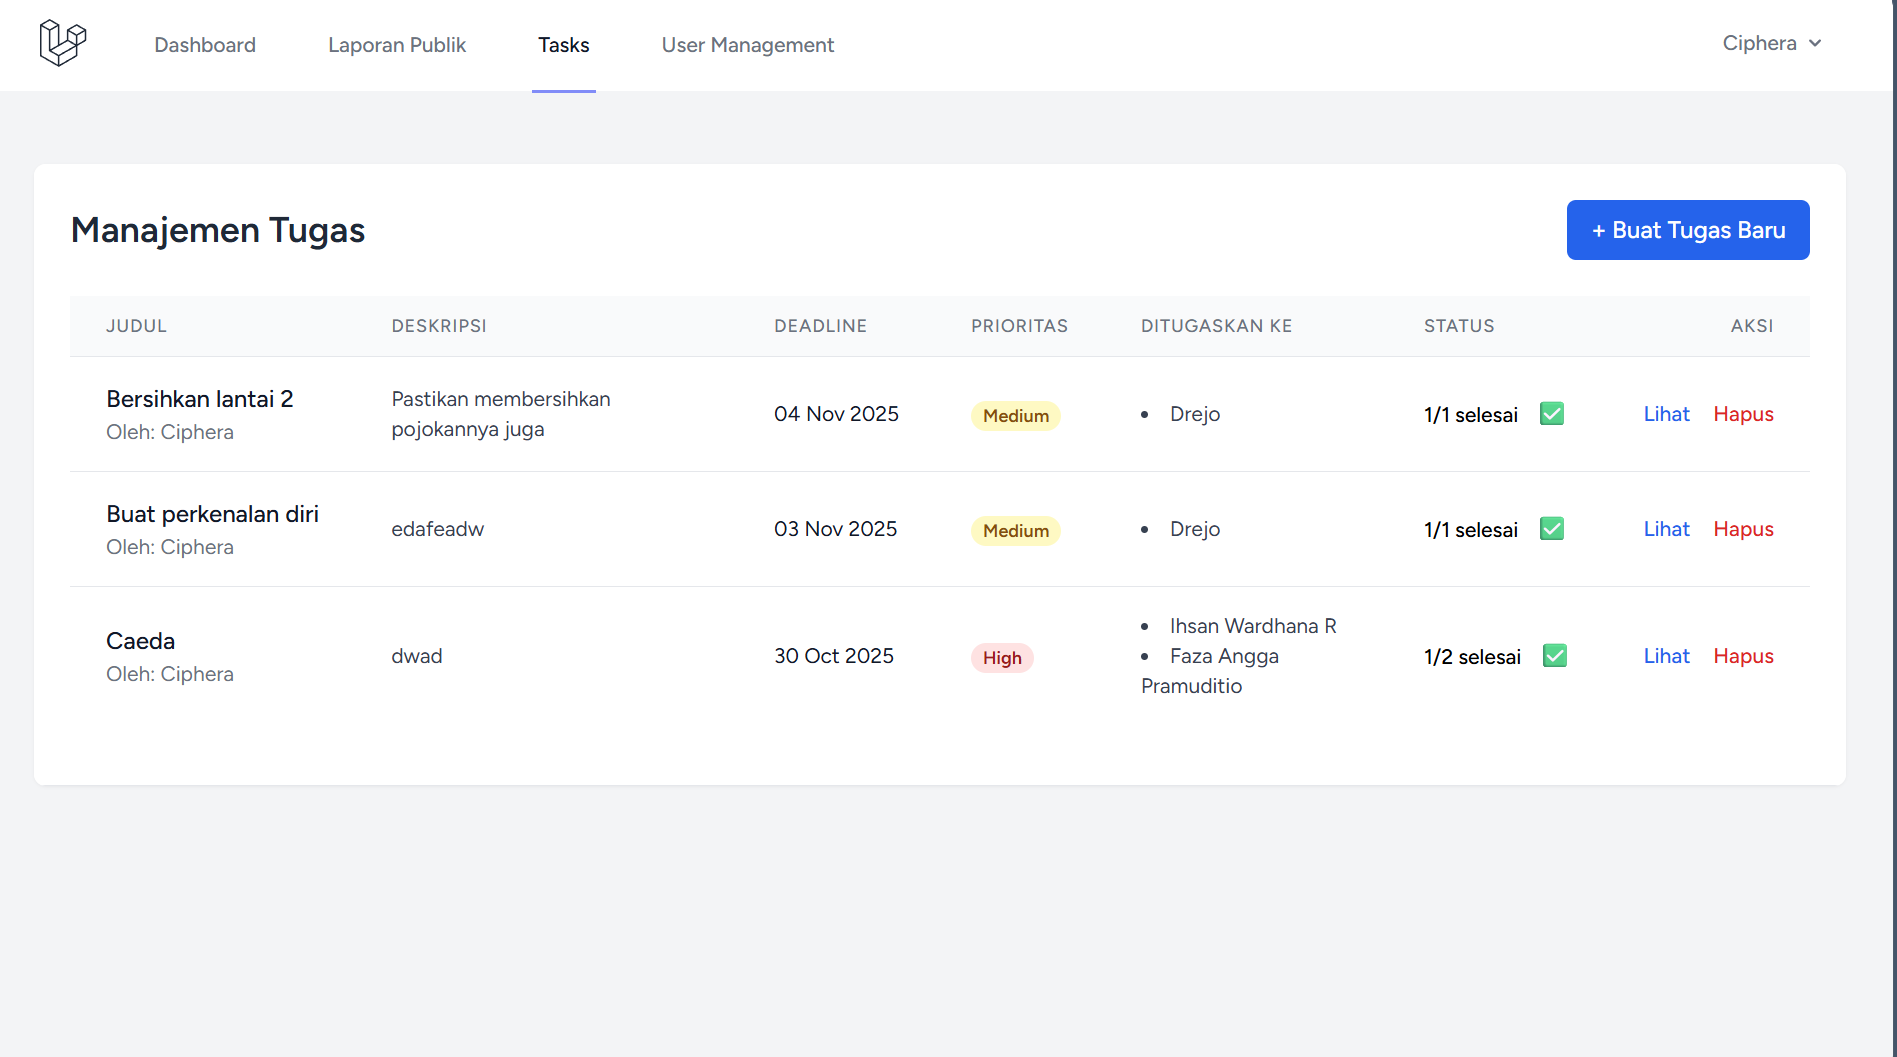Image resolution: width=1897 pixels, height=1057 pixels.
Task: Select the title Bersihkan lantai 2
Action: 200,399
